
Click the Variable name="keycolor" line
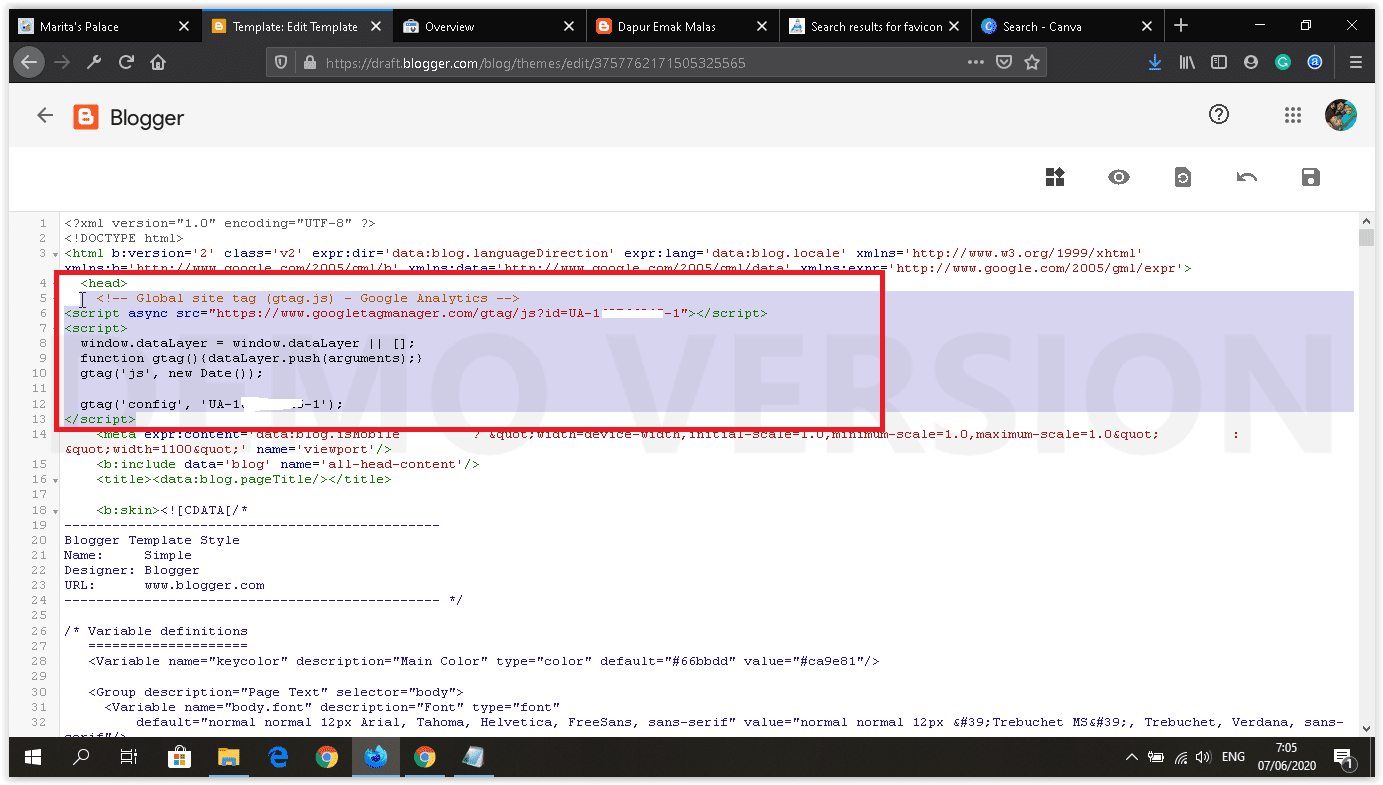pyautogui.click(x=484, y=661)
